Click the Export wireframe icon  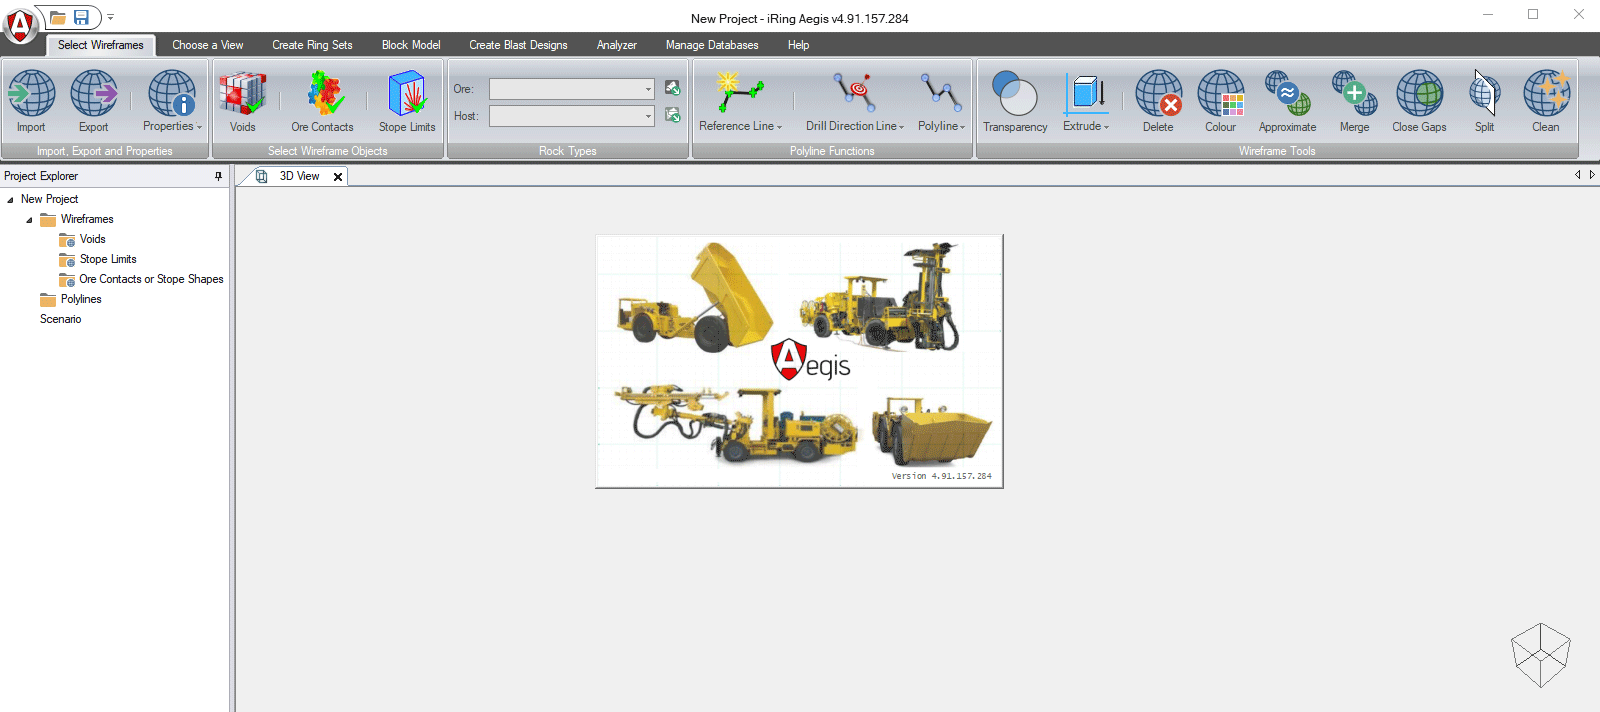94,94
